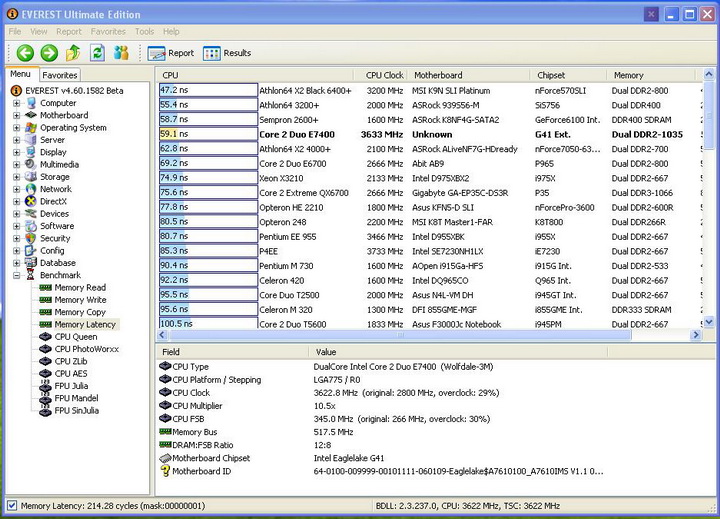Screen dimensions: 720x519
Task: Select the Motherboard ID field row
Action: tap(381, 471)
